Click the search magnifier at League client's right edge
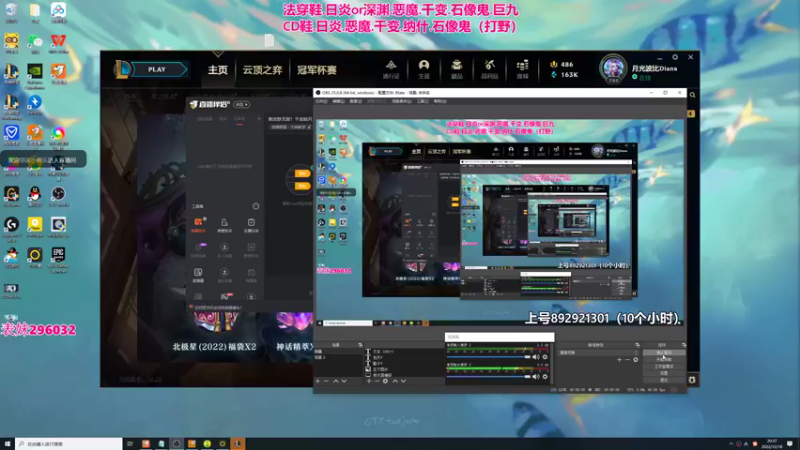This screenshot has height=450, width=800. click(x=692, y=95)
